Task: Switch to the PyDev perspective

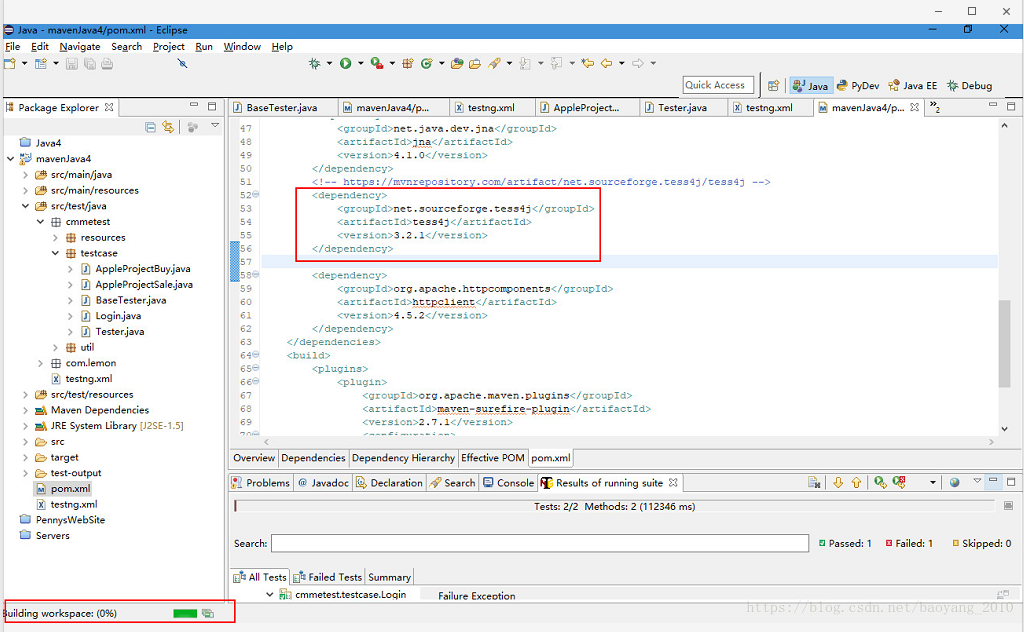Action: tap(858, 86)
